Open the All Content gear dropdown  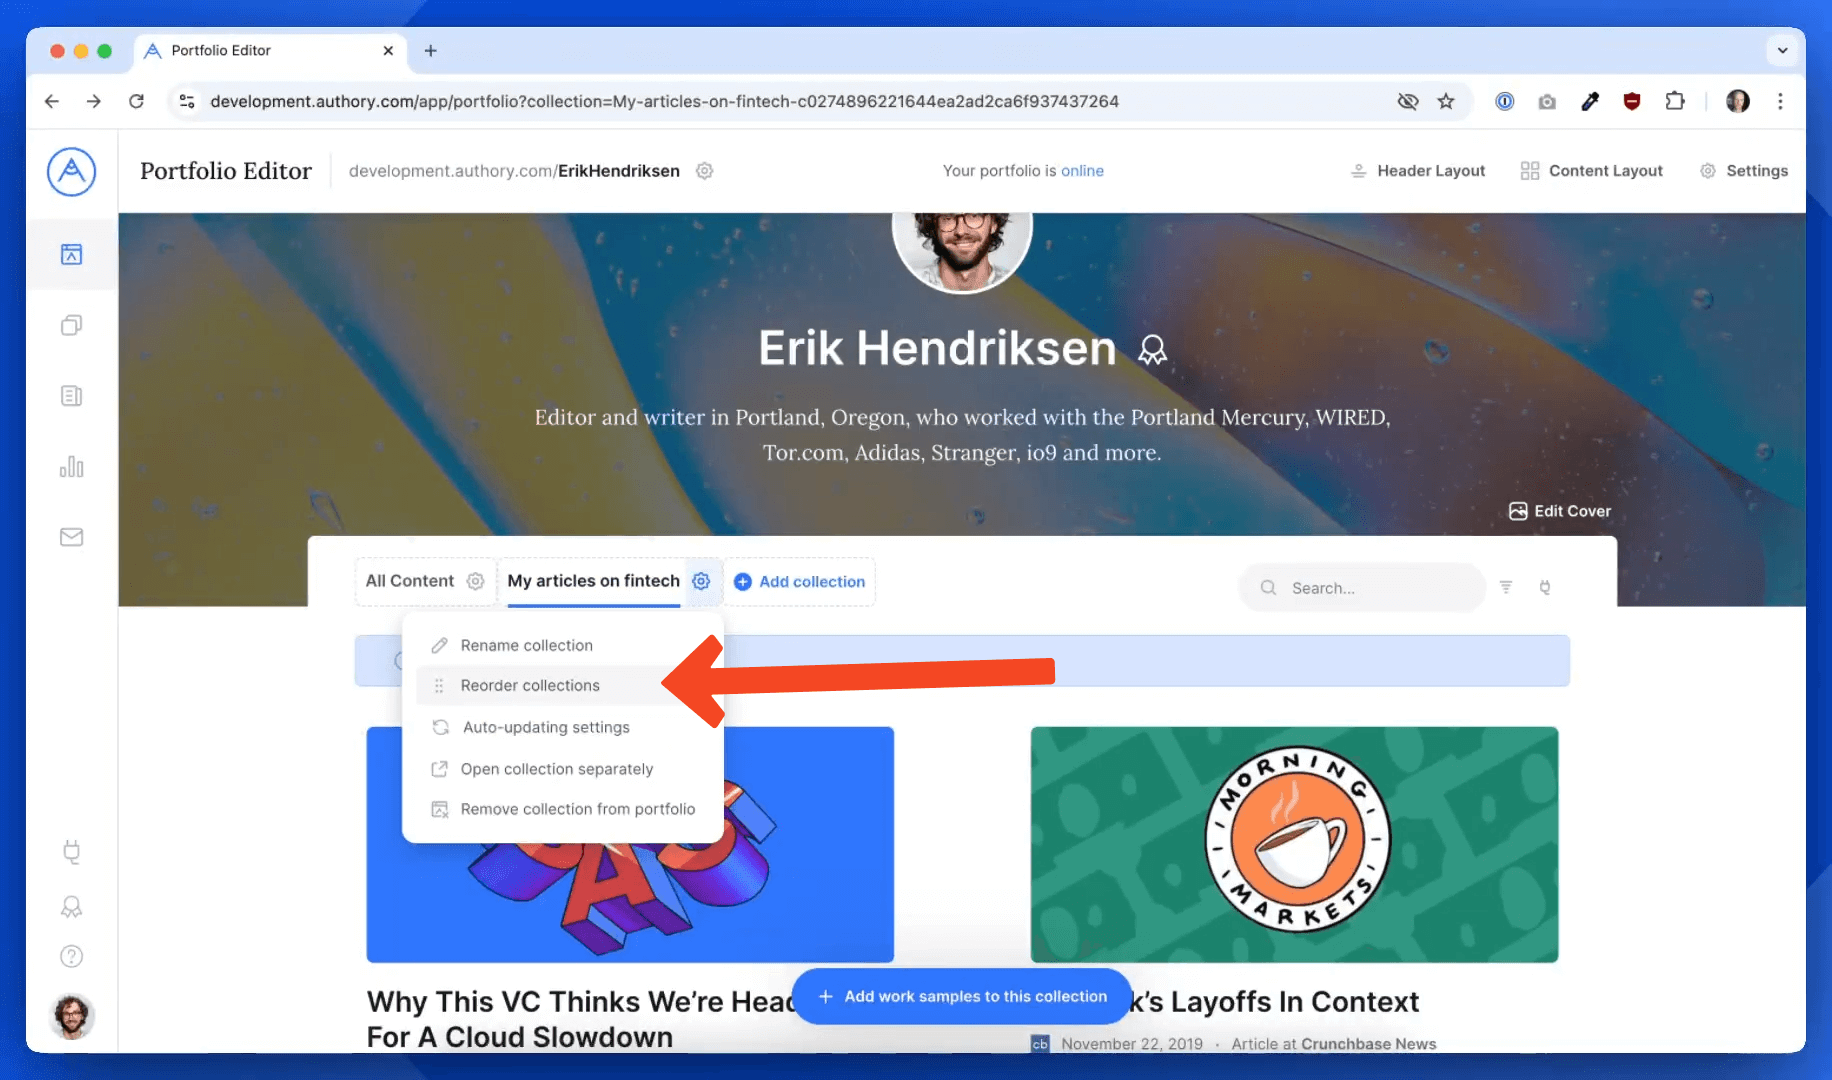pyautogui.click(x=476, y=581)
